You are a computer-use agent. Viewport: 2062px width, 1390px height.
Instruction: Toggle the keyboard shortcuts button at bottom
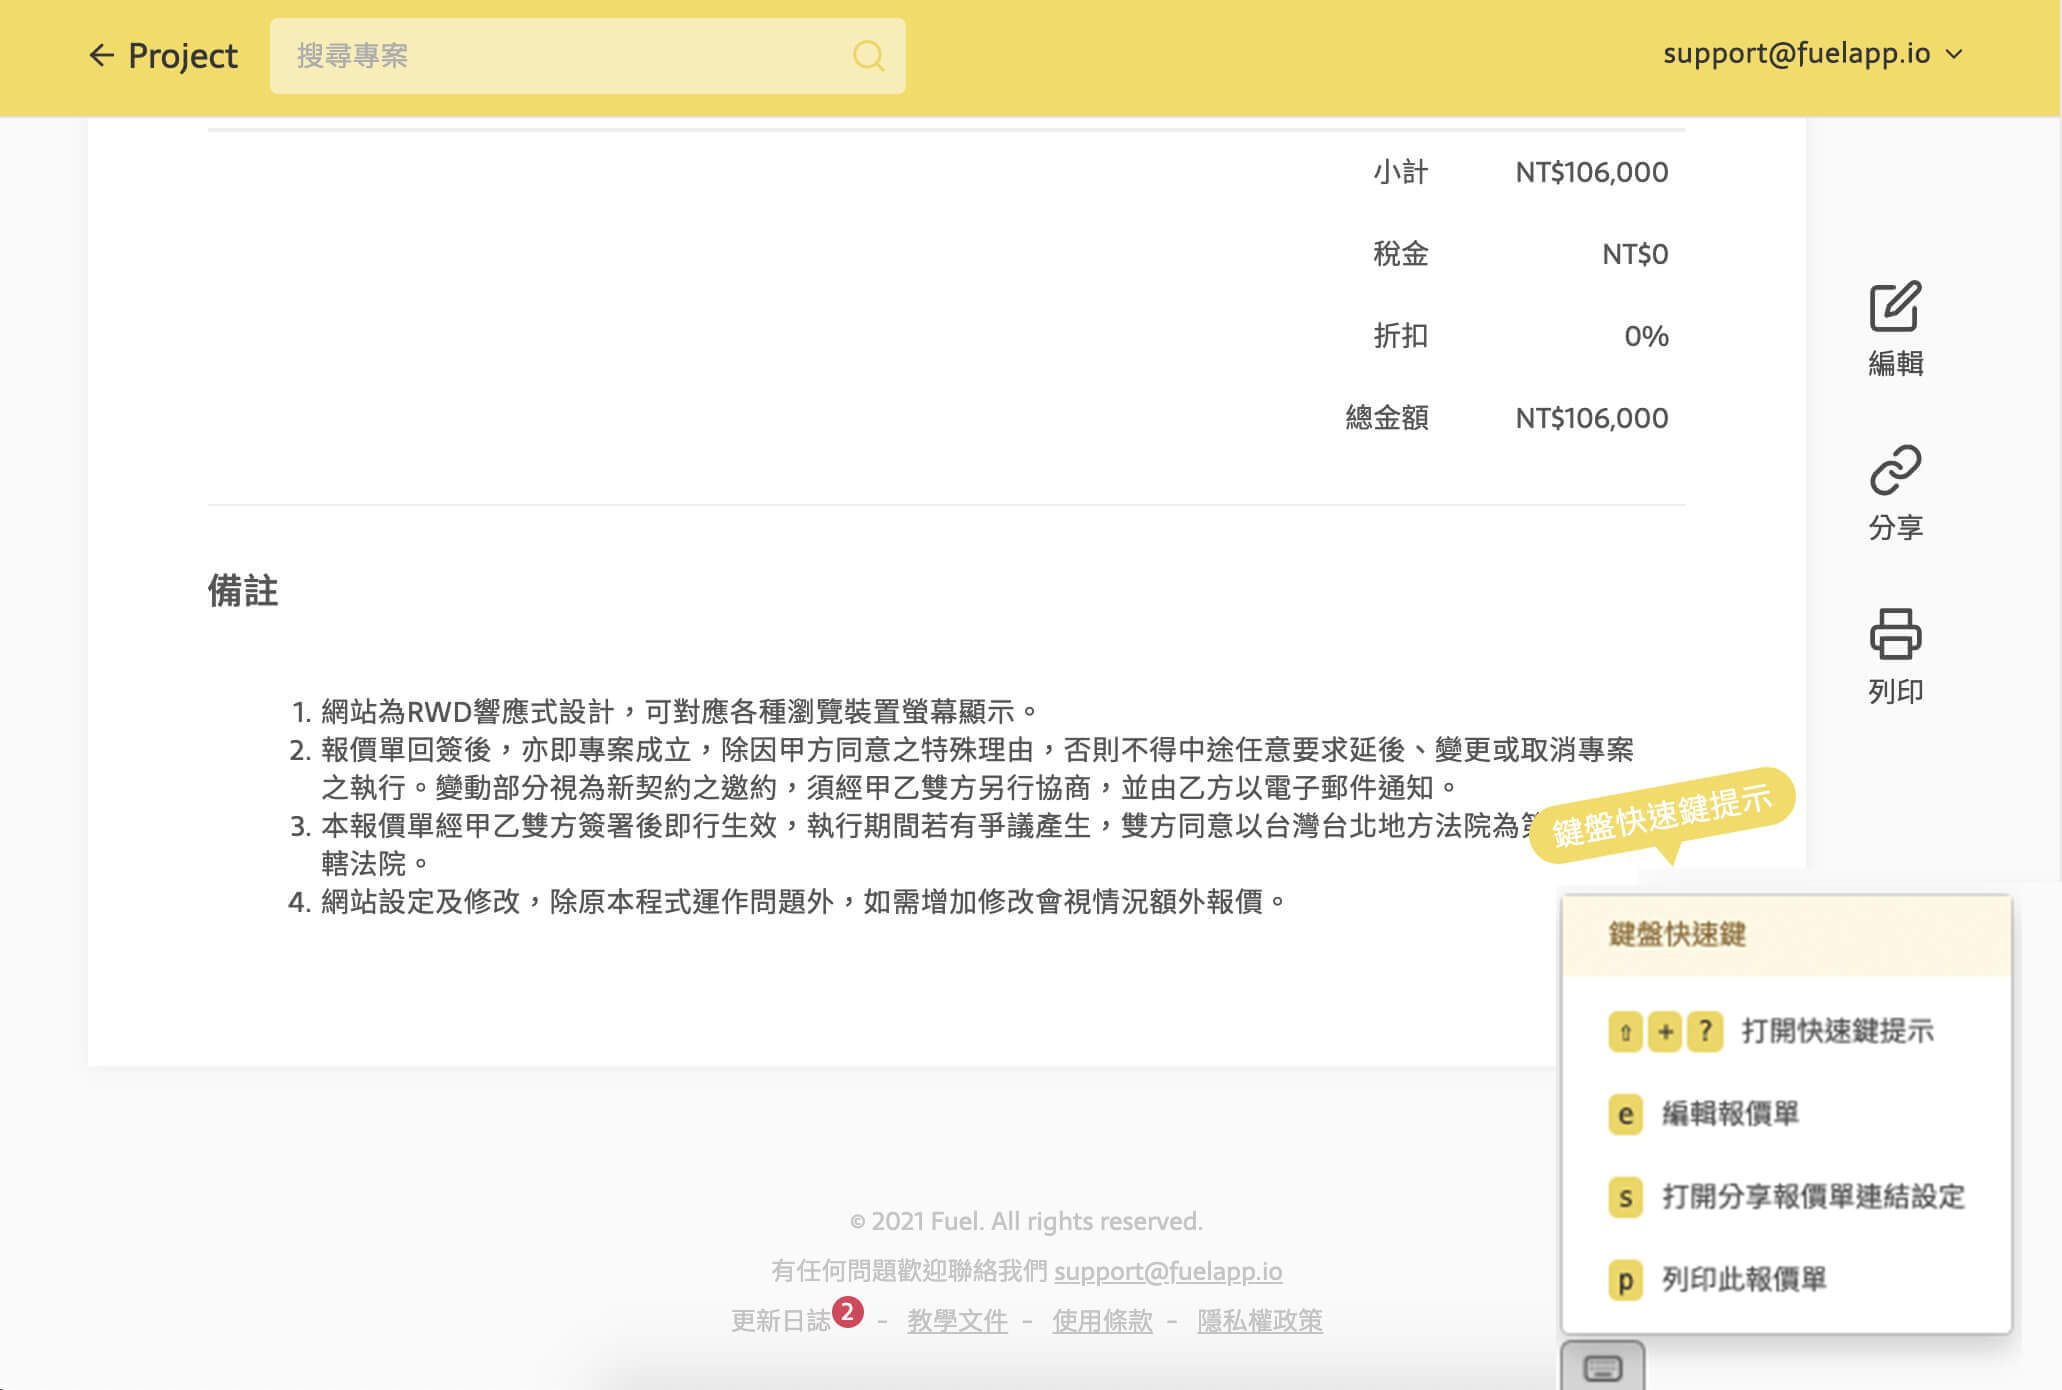pos(1602,1367)
